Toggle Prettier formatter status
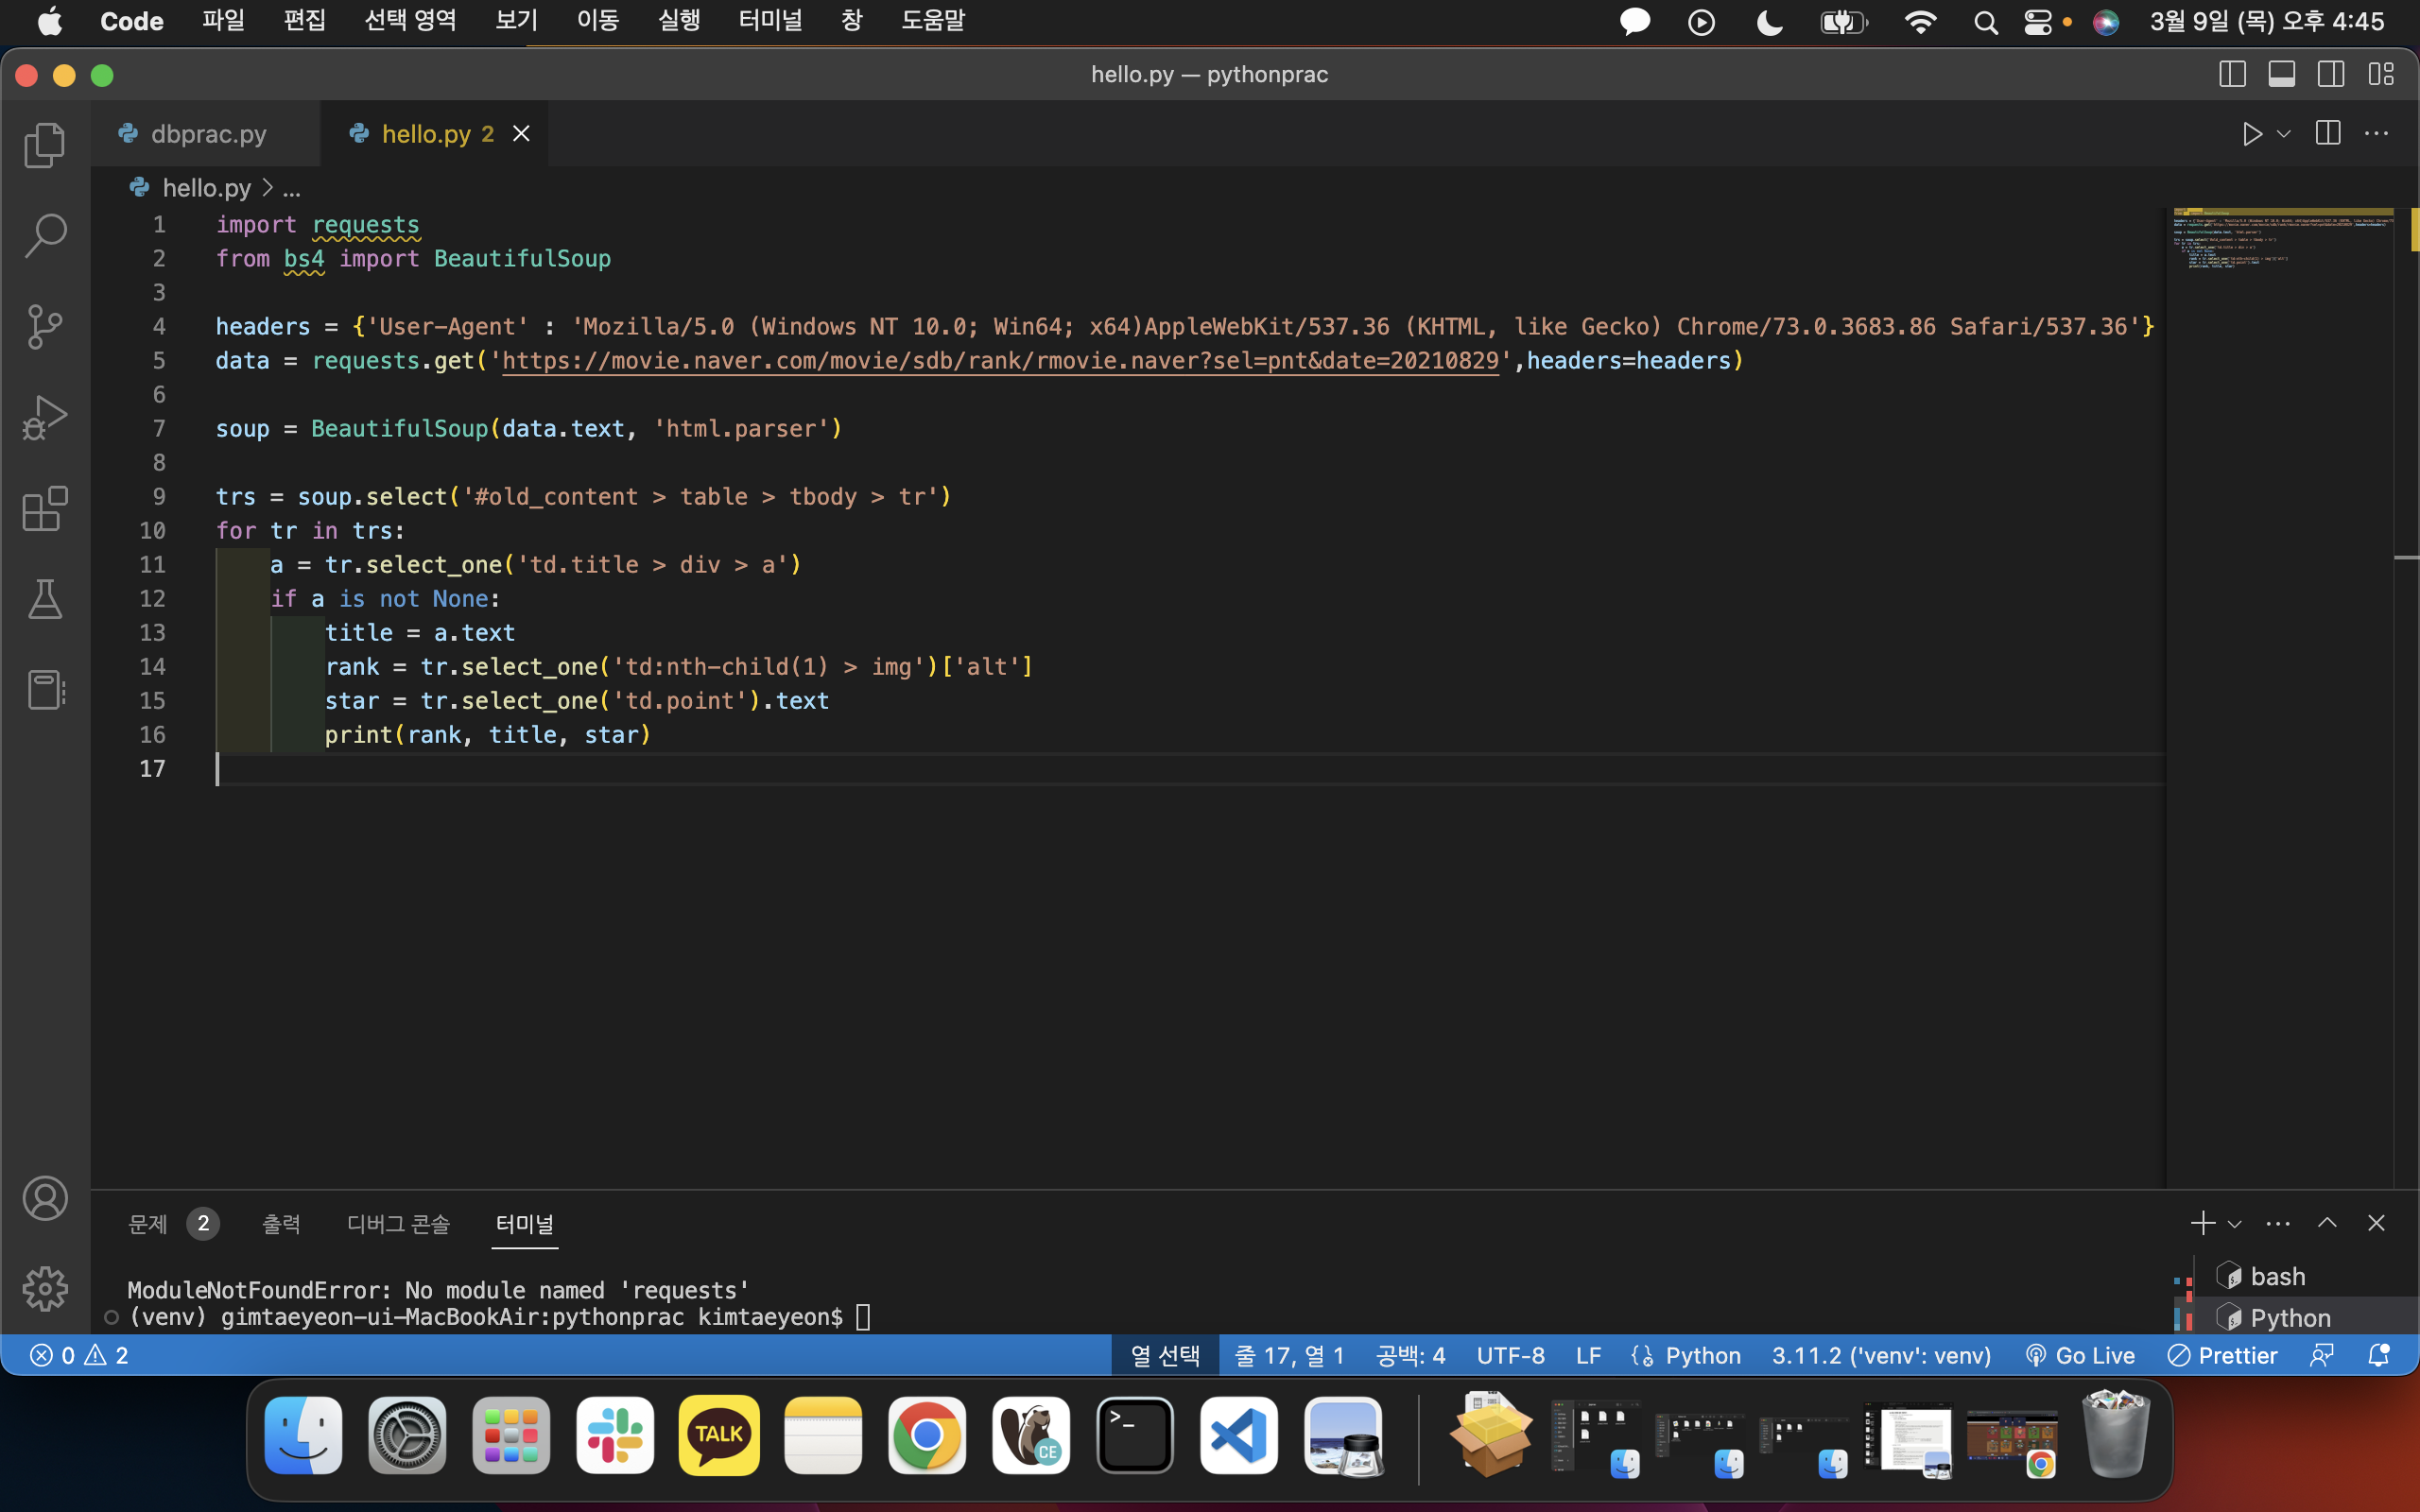Screen dimensions: 2420x1512 [x=2222, y=1355]
